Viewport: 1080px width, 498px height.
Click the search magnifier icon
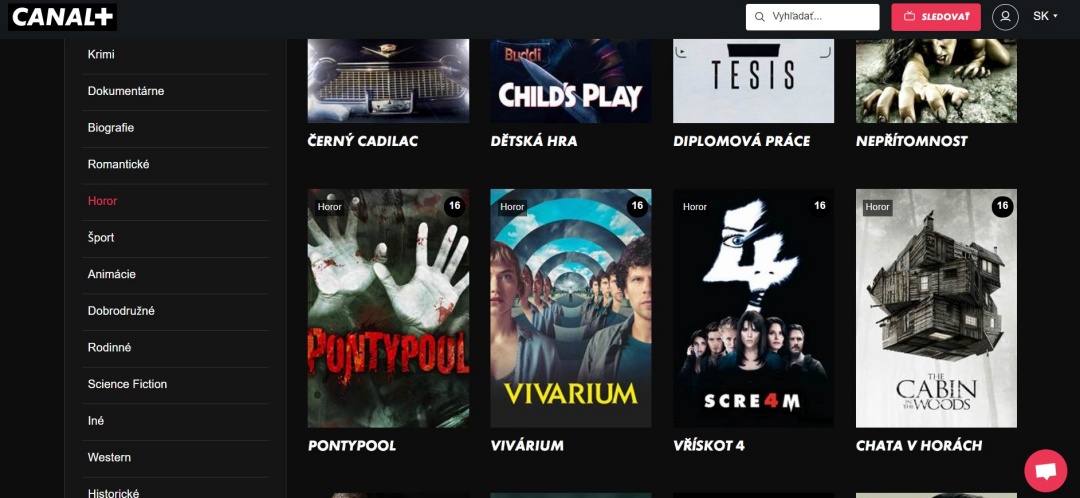point(760,17)
